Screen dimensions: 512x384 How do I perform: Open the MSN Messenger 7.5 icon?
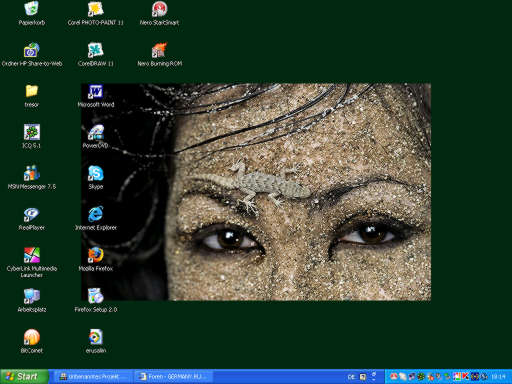32,173
